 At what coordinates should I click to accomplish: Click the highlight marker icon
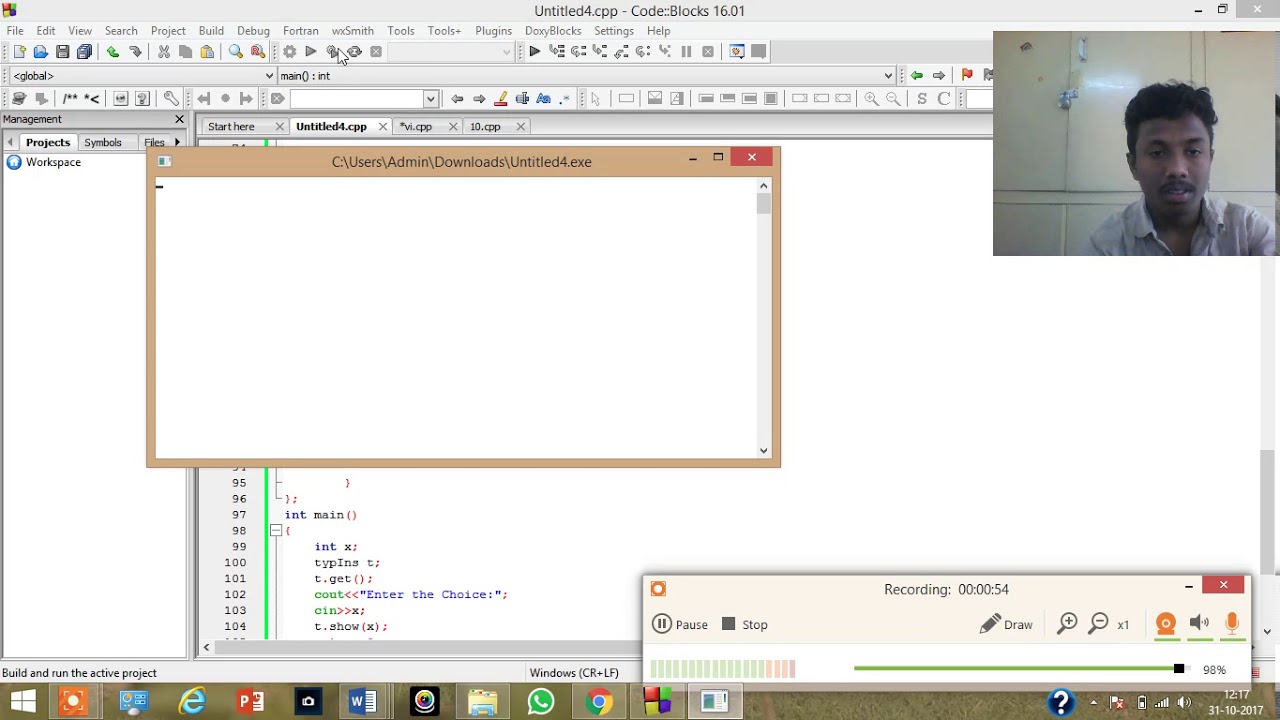tap(501, 98)
